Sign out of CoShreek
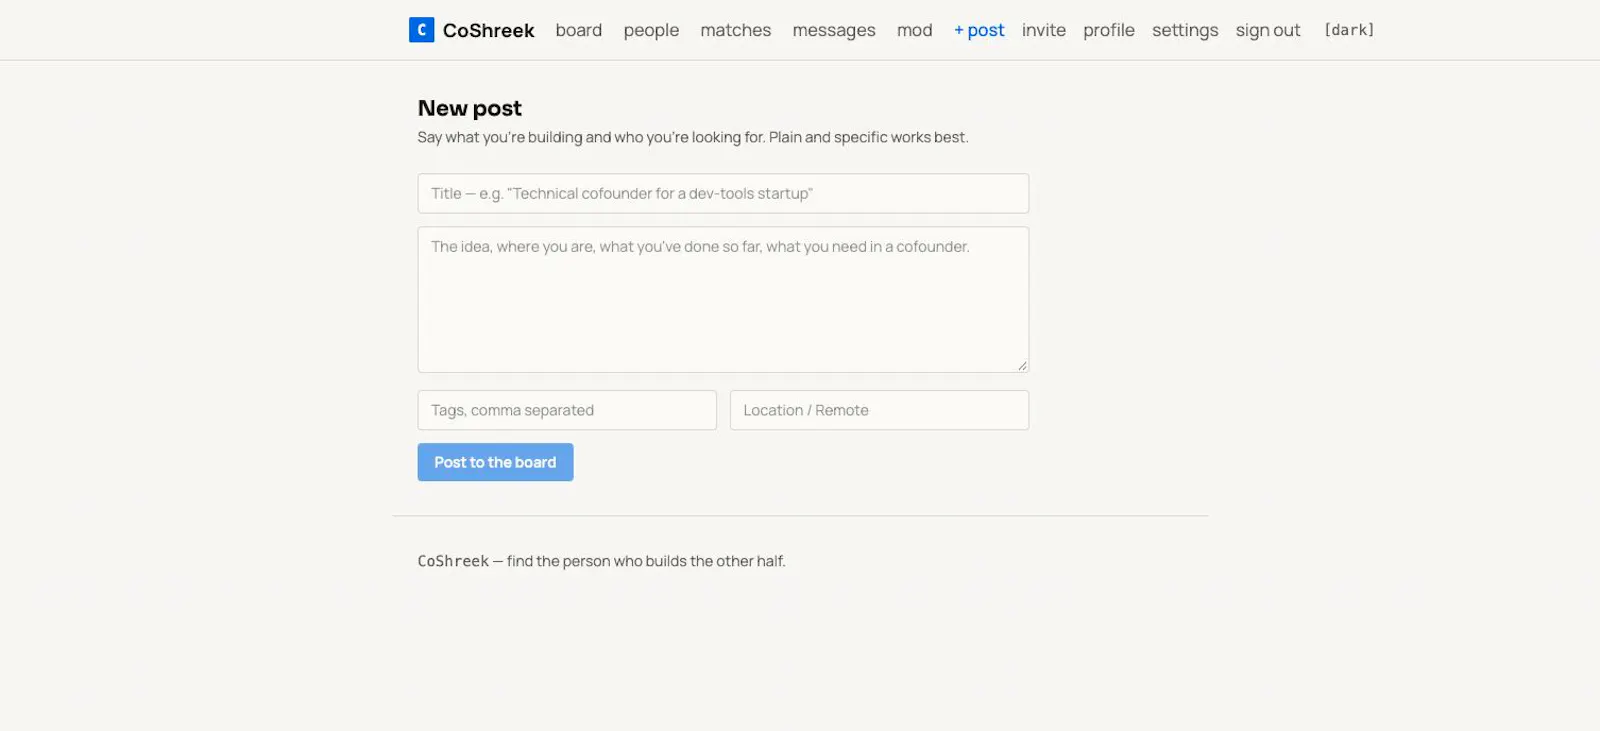This screenshot has width=1600, height=731. tap(1268, 30)
